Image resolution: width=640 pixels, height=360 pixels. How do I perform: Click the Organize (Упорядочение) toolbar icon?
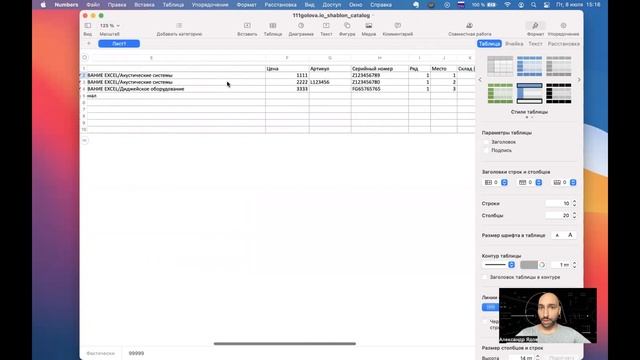563,26
